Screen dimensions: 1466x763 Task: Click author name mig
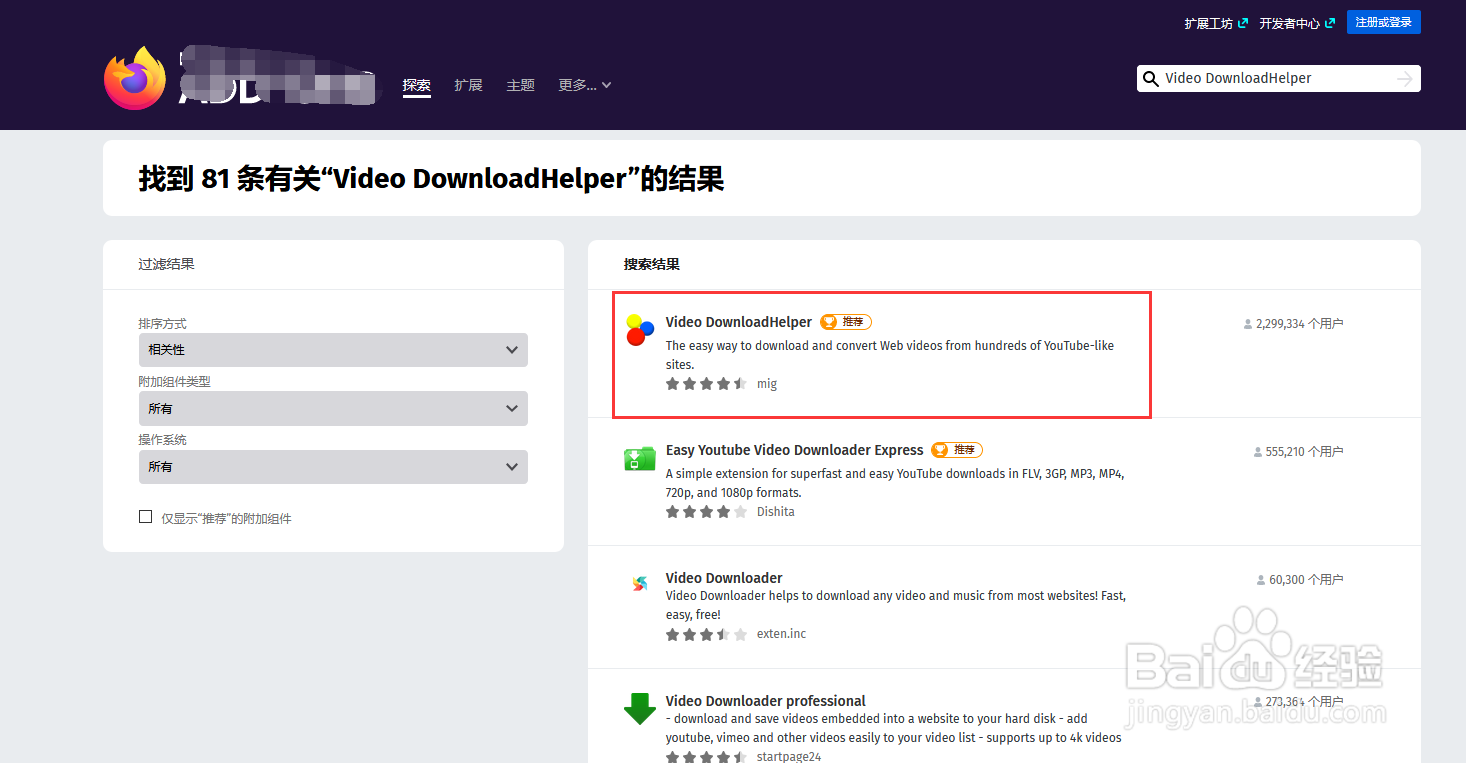coord(767,384)
